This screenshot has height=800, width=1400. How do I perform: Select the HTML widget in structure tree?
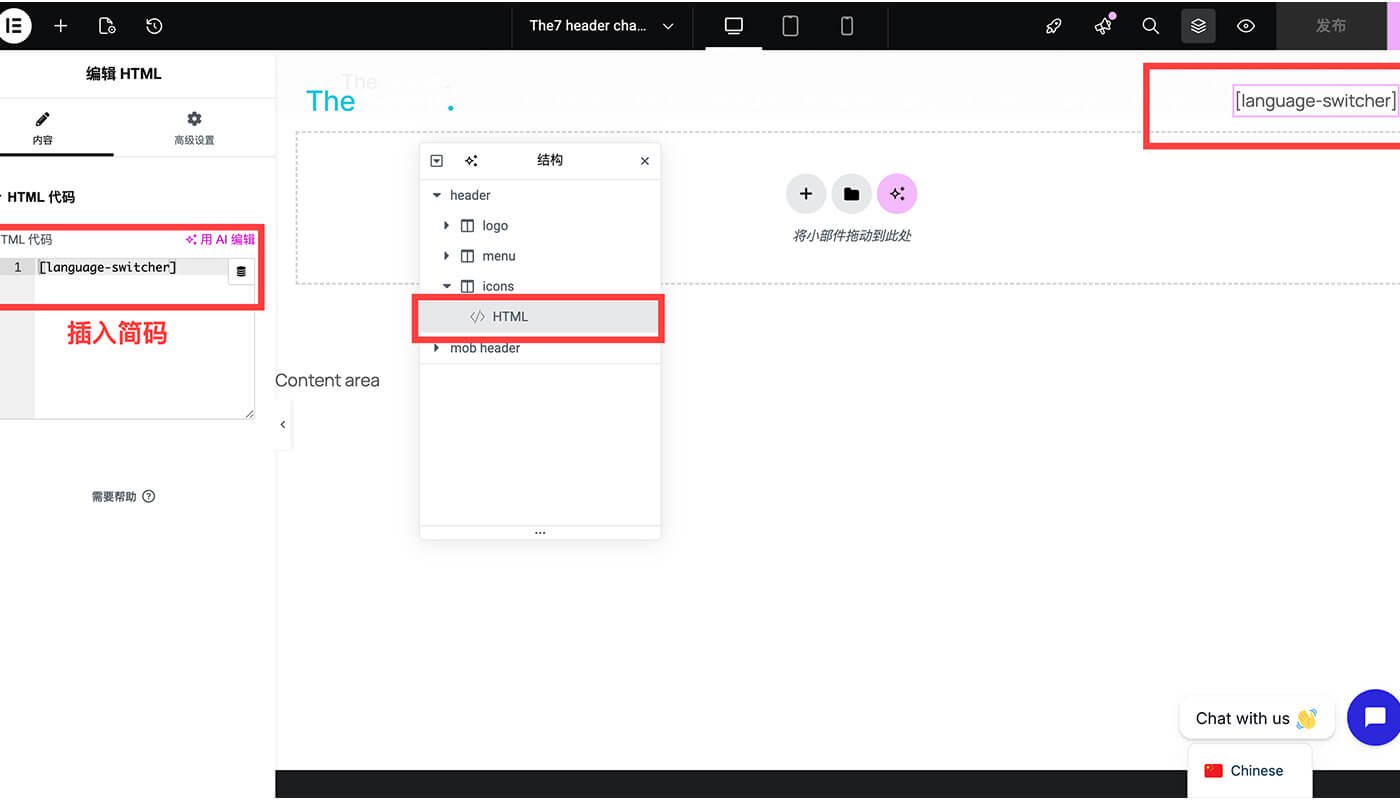click(x=510, y=317)
